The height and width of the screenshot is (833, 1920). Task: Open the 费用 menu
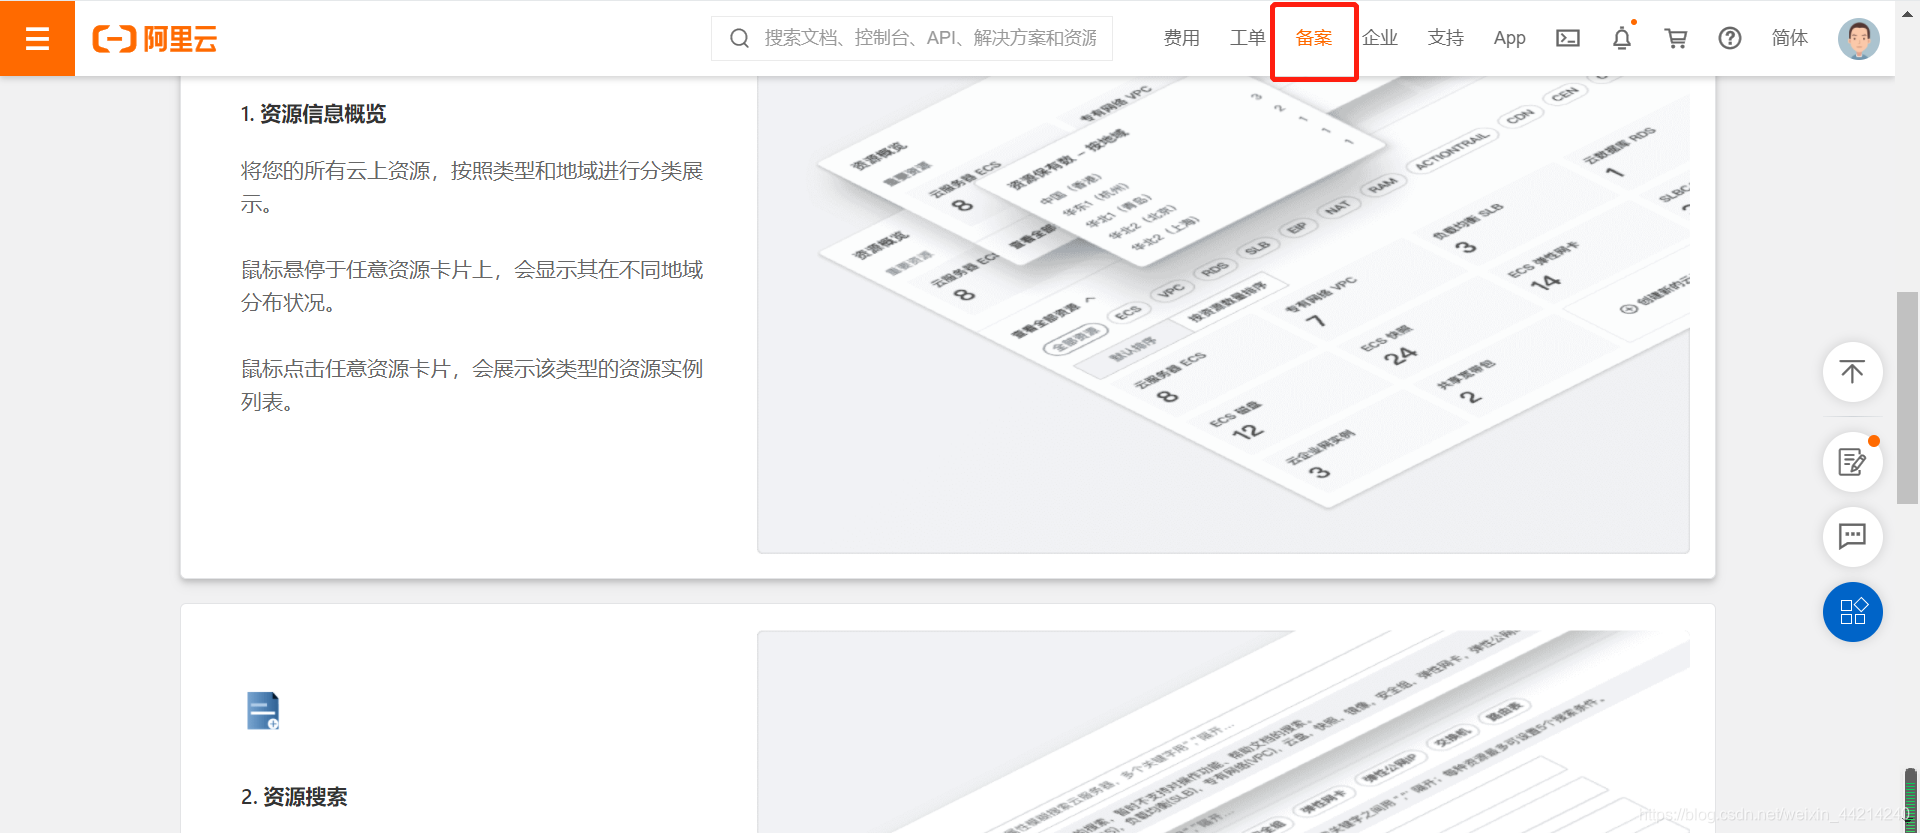tap(1181, 38)
